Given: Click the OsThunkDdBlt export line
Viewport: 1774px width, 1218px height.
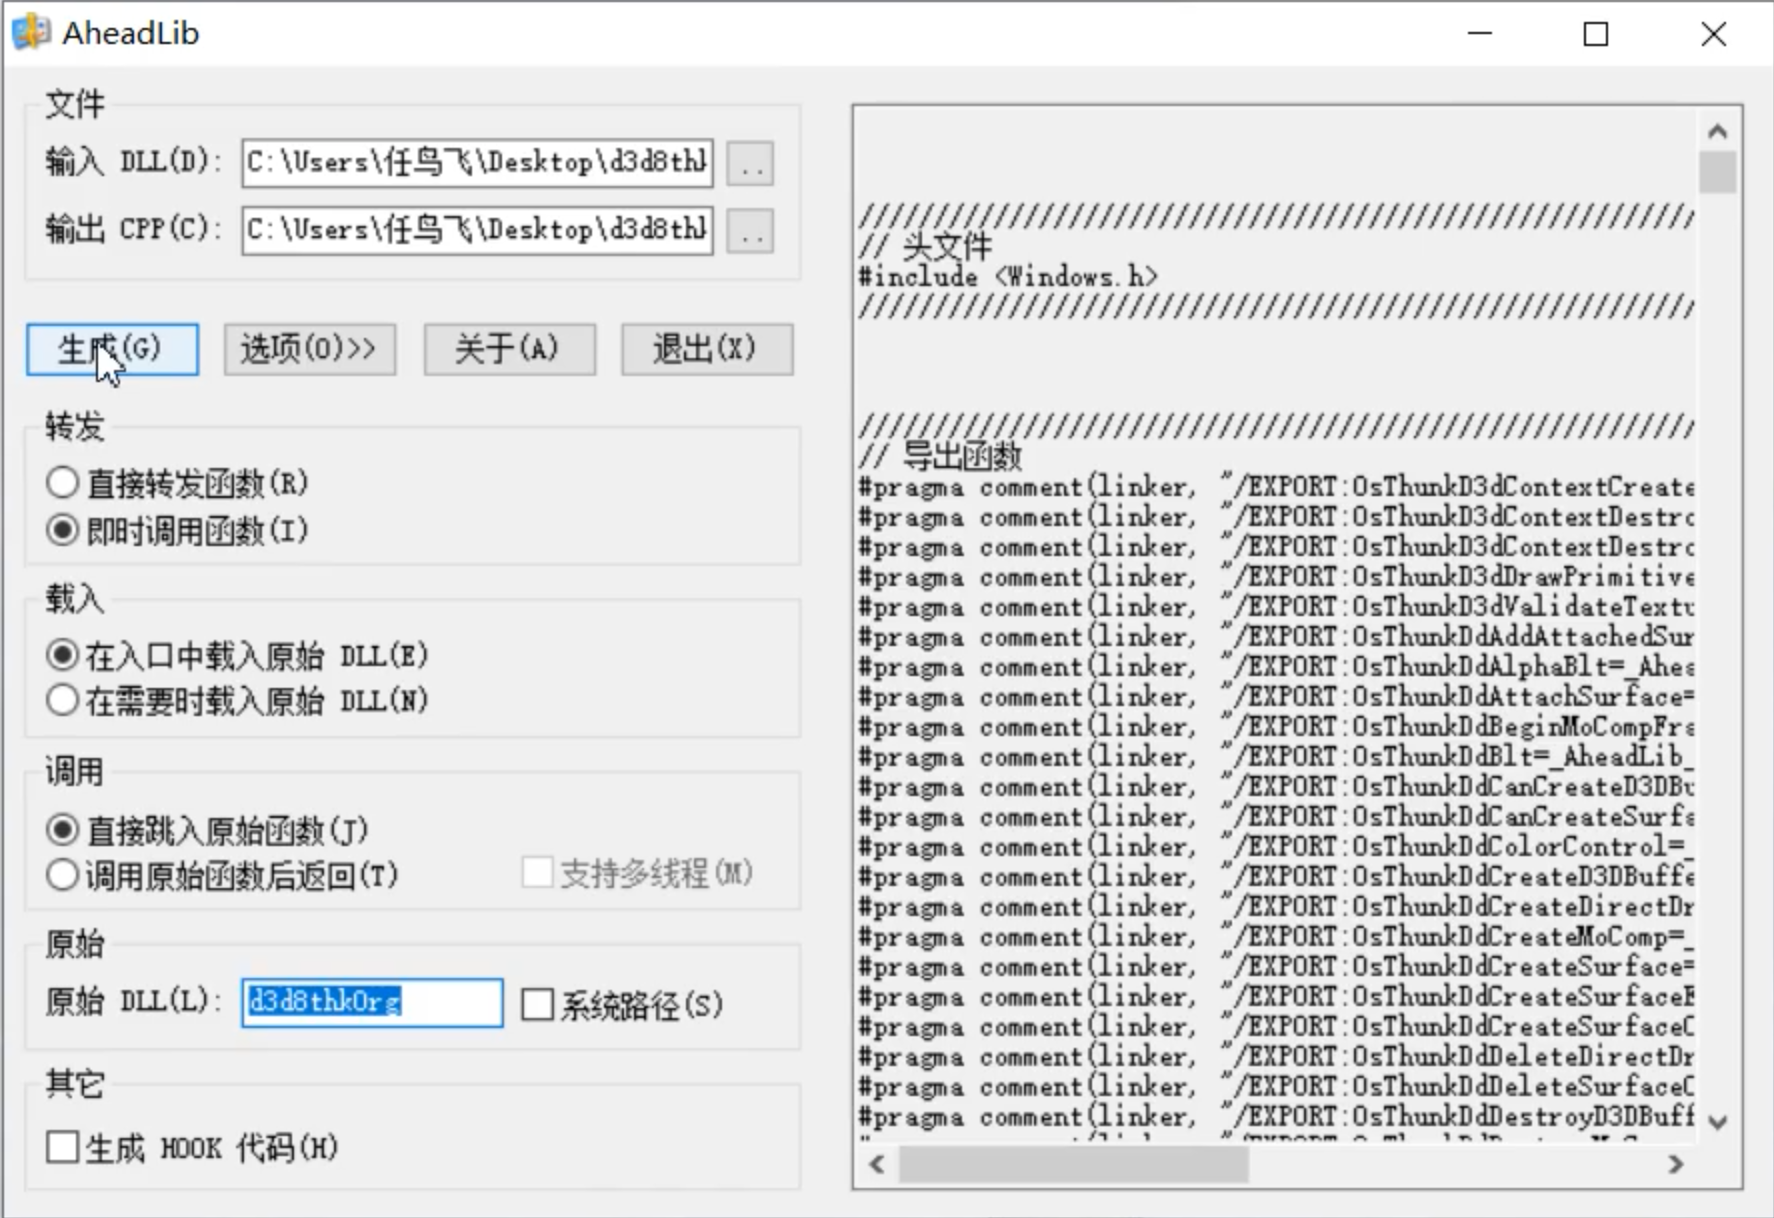Looking at the screenshot, I should point(1276,757).
